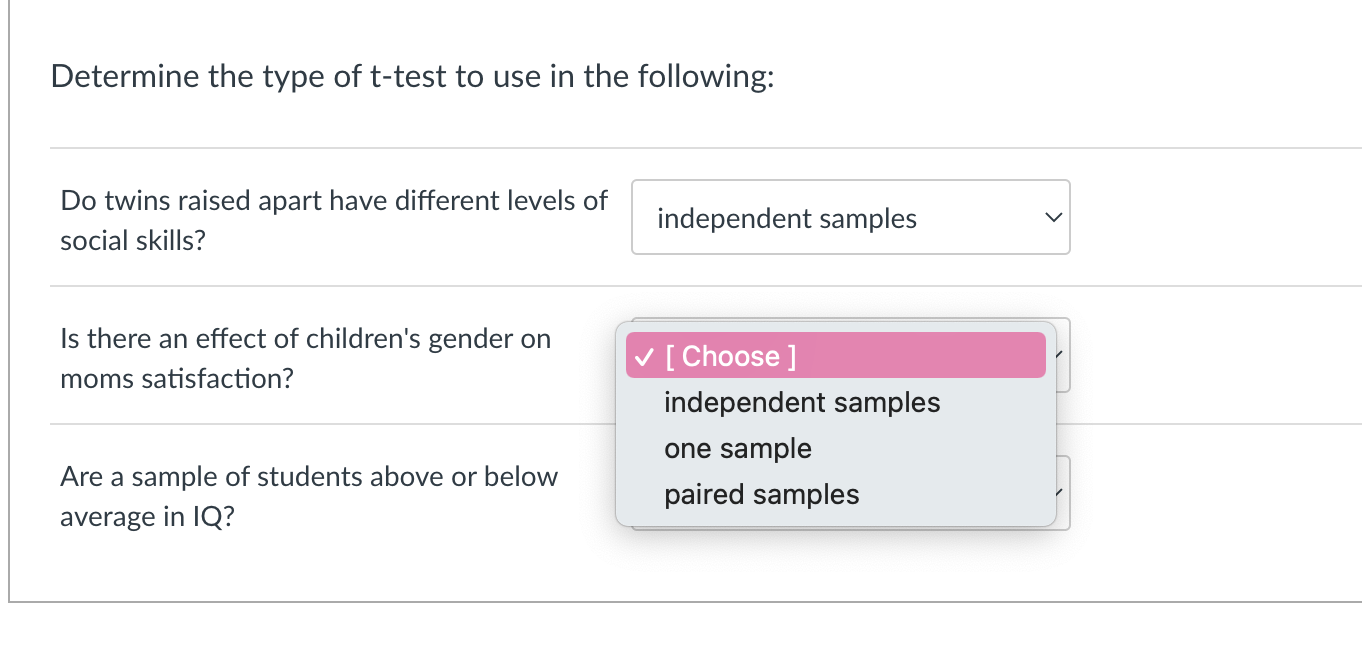The image size is (1362, 662).
Task: Open the twins question answer dropdown
Action: click(850, 218)
